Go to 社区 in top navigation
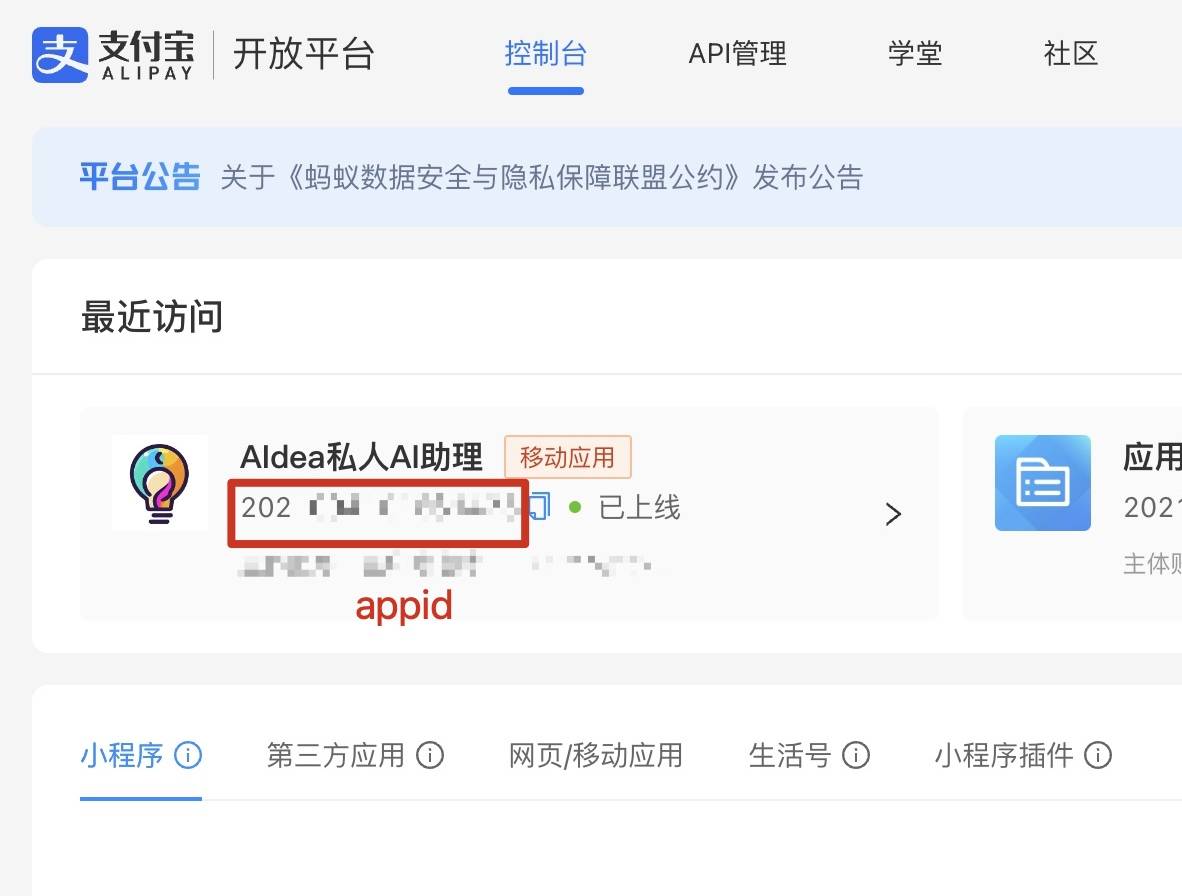The width and height of the screenshot is (1182, 896). point(1070,54)
